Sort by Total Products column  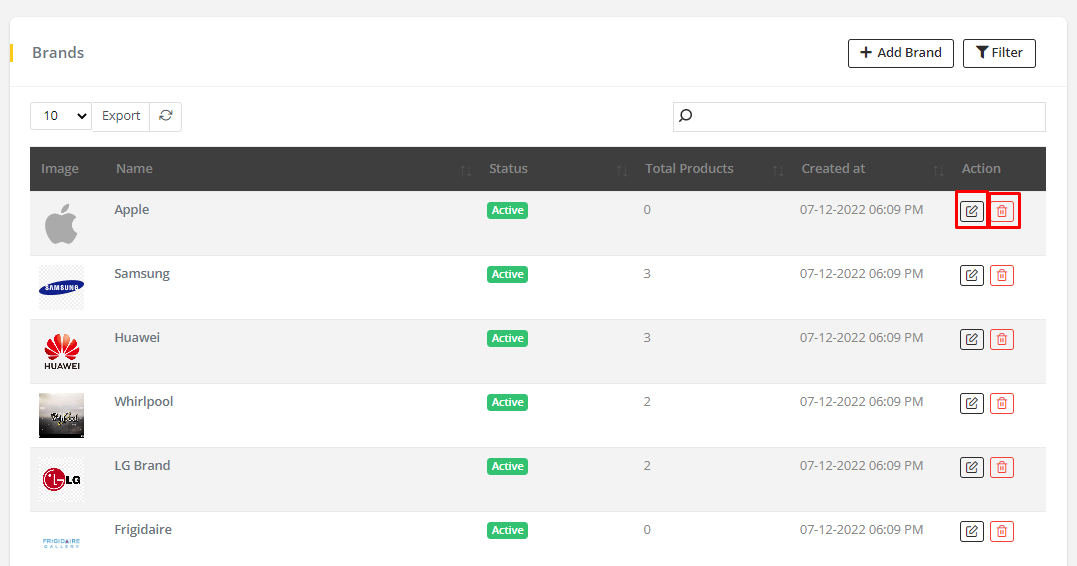[689, 169]
